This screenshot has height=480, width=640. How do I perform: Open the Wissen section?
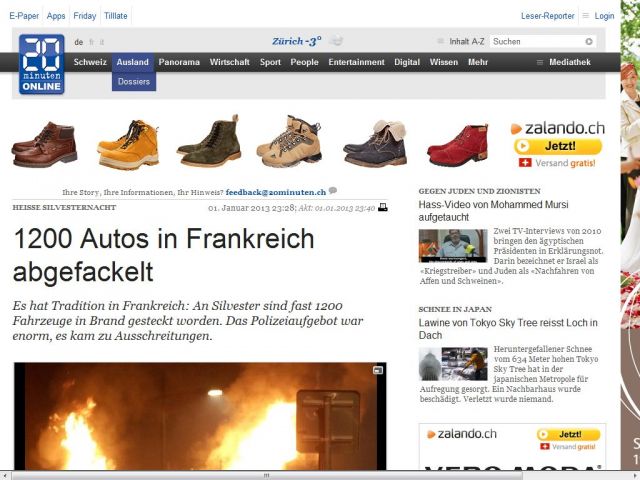[x=444, y=62]
